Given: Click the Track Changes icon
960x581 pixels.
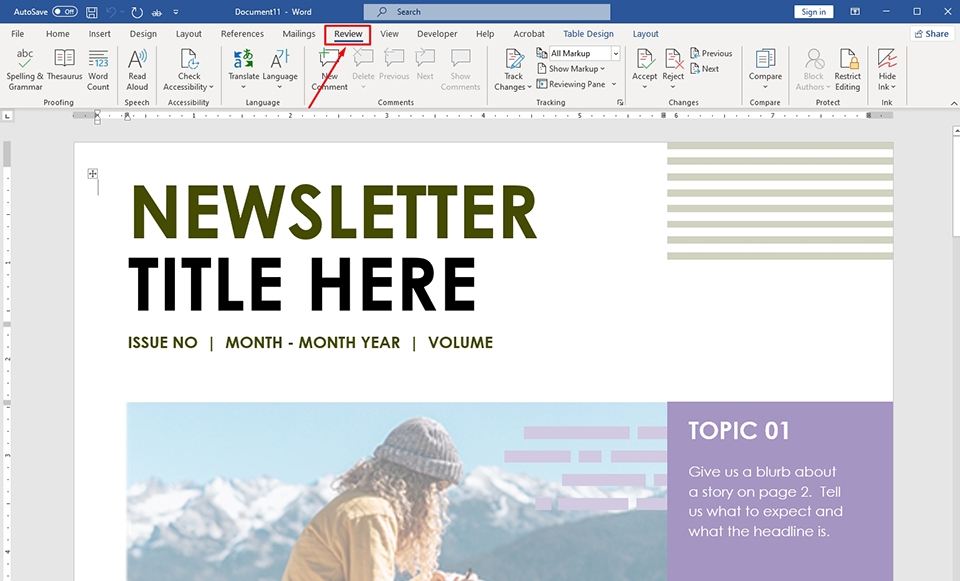Looking at the screenshot, I should point(514,59).
